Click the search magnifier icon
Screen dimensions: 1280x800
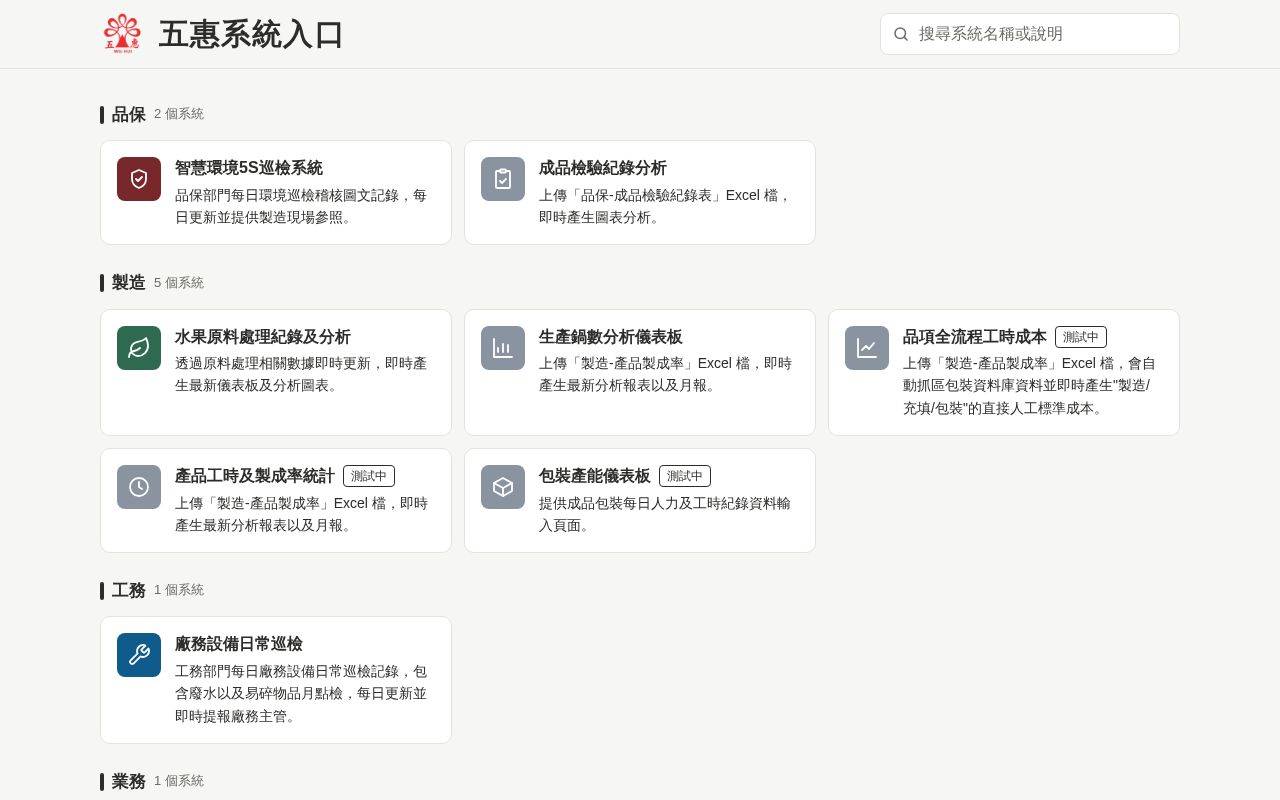[x=901, y=34]
